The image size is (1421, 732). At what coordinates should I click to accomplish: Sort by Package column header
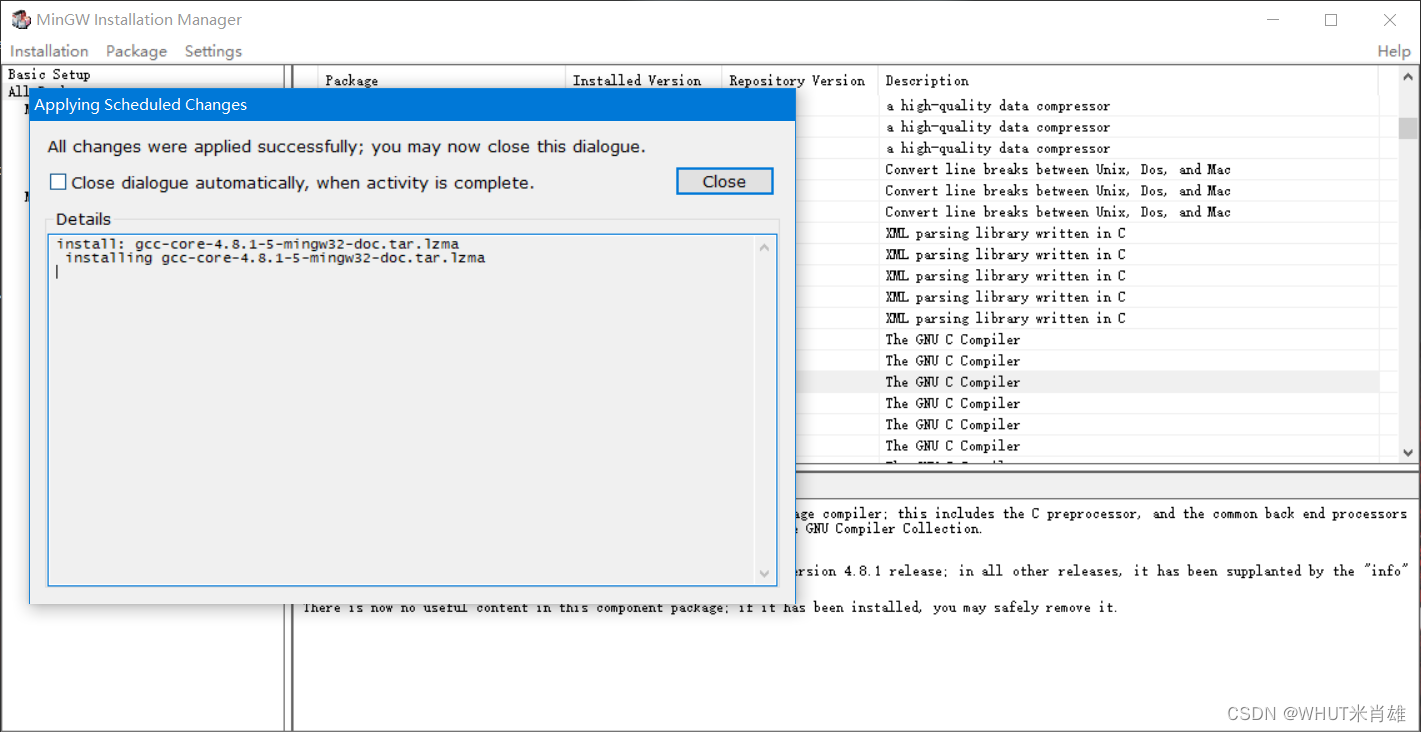coord(441,80)
